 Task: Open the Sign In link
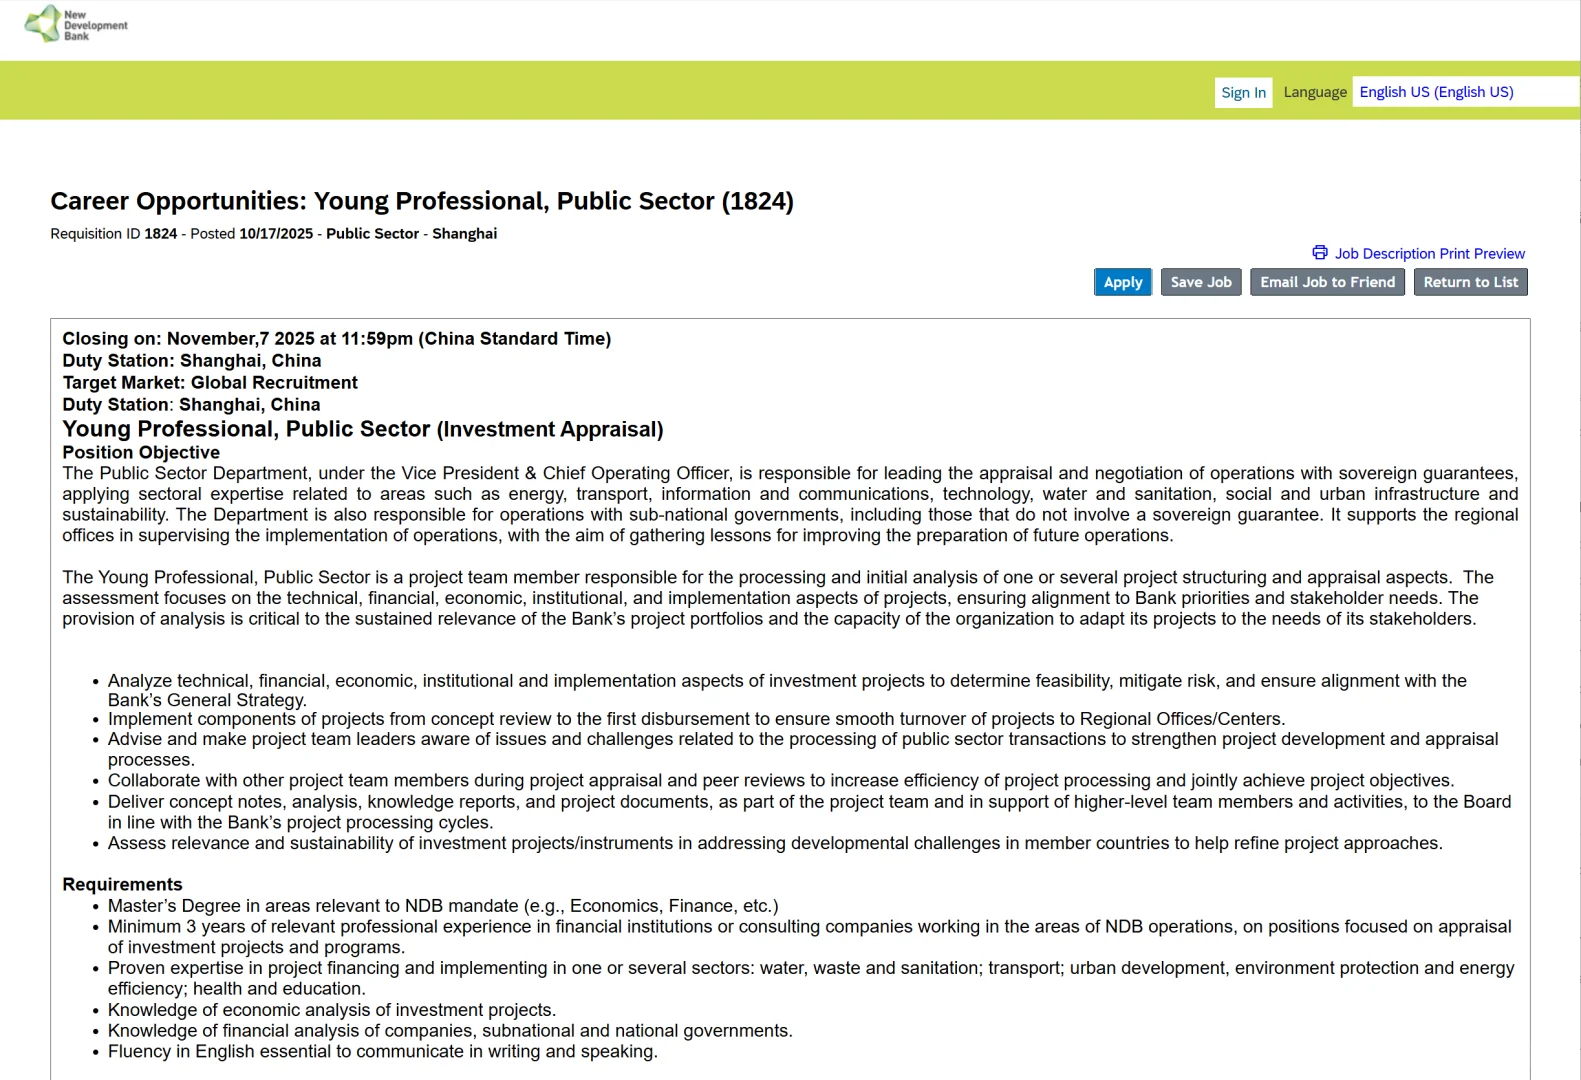[1243, 93]
